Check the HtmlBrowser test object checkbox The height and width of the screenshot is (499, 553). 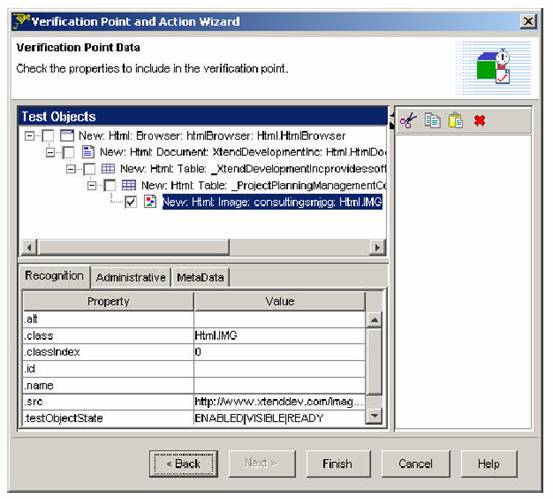coord(48,136)
